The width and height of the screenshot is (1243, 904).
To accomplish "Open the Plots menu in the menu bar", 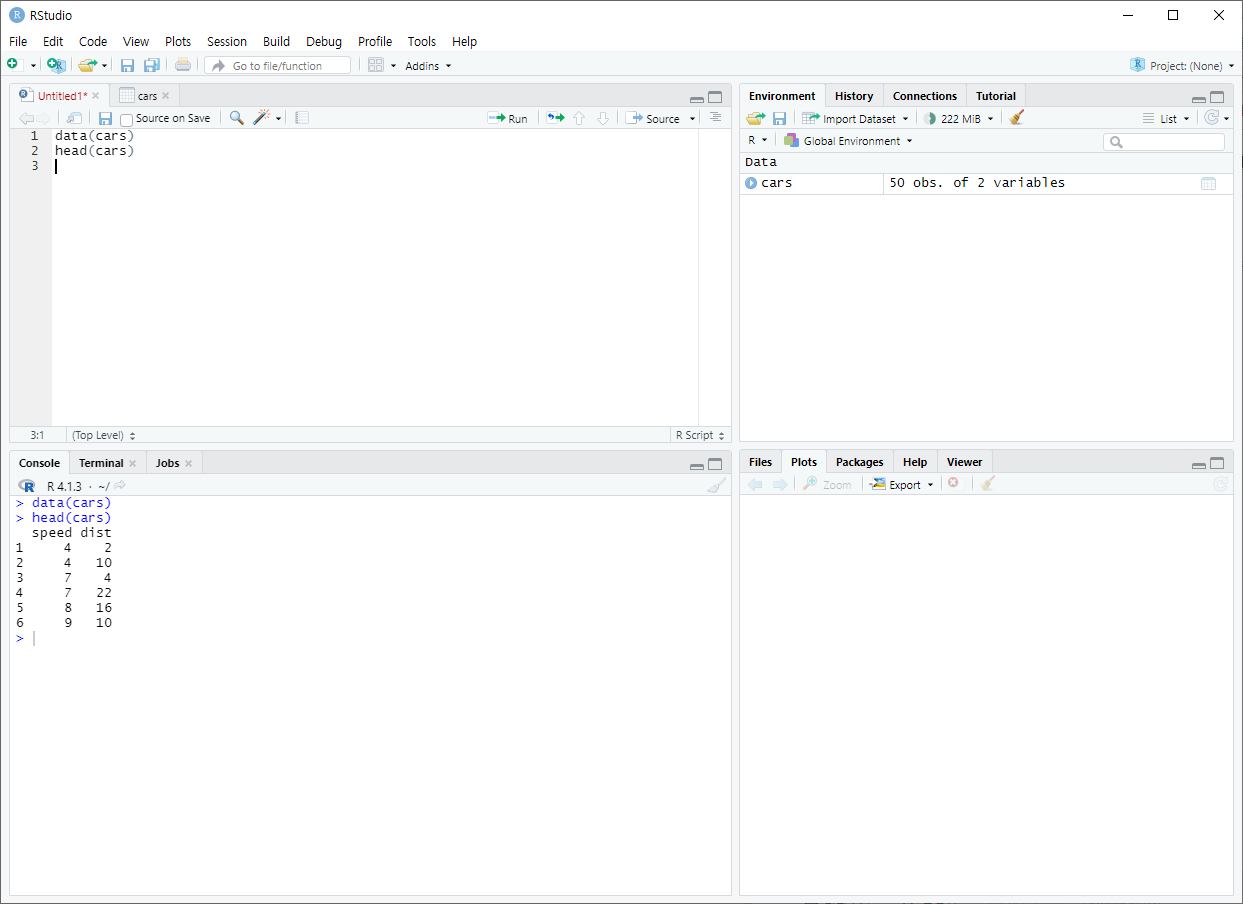I will click(x=178, y=41).
